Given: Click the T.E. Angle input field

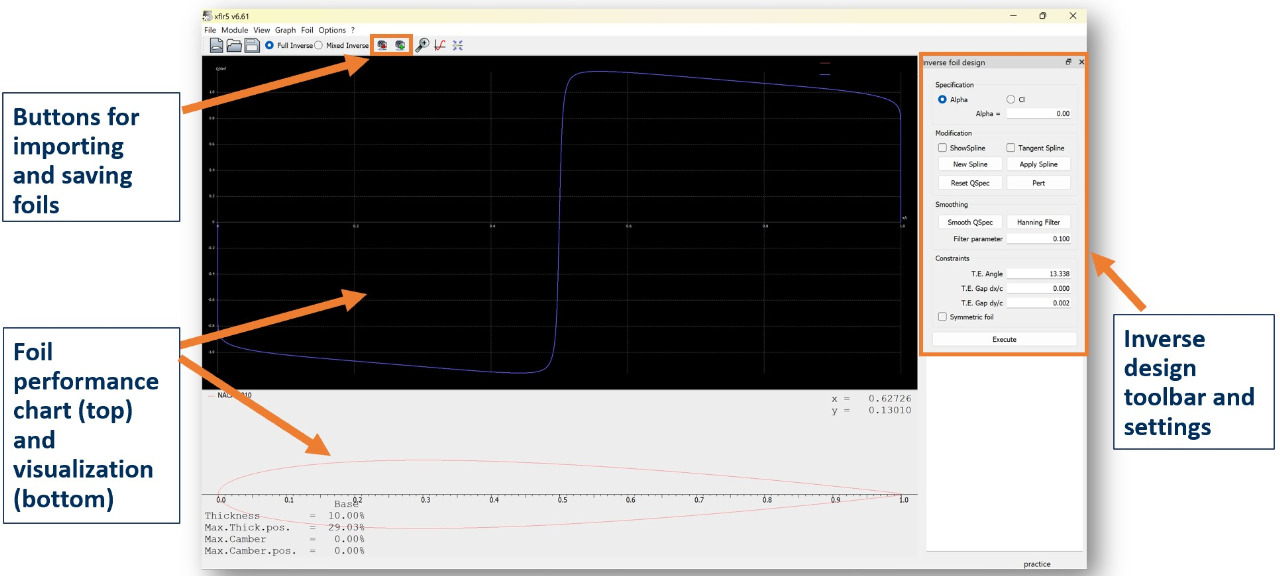Looking at the screenshot, I should coord(1039,273).
